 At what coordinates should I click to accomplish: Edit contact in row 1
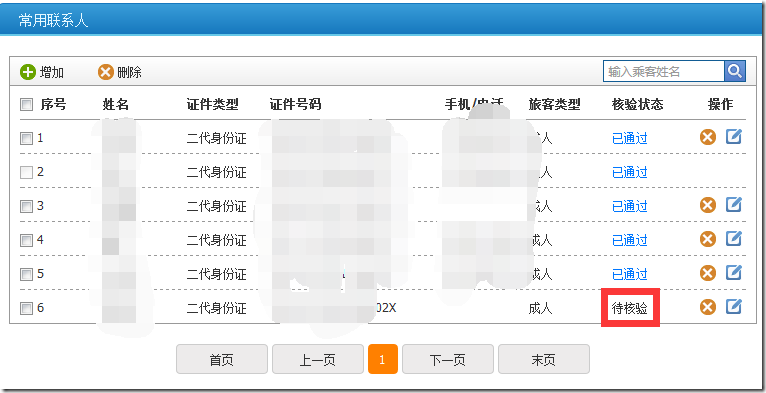click(x=734, y=136)
